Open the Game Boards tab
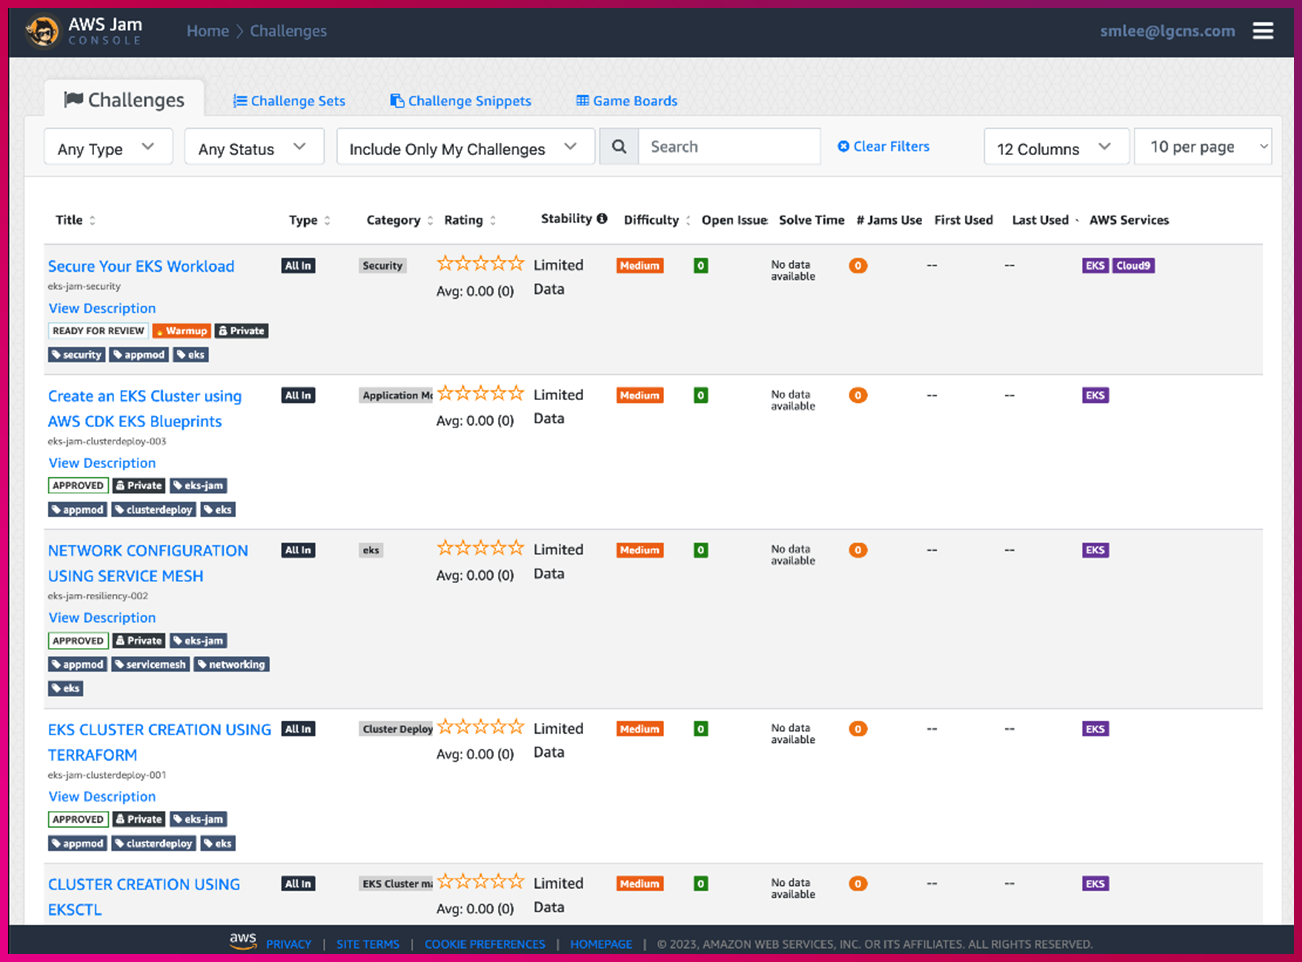Viewport: 1302px width, 962px height. click(626, 101)
